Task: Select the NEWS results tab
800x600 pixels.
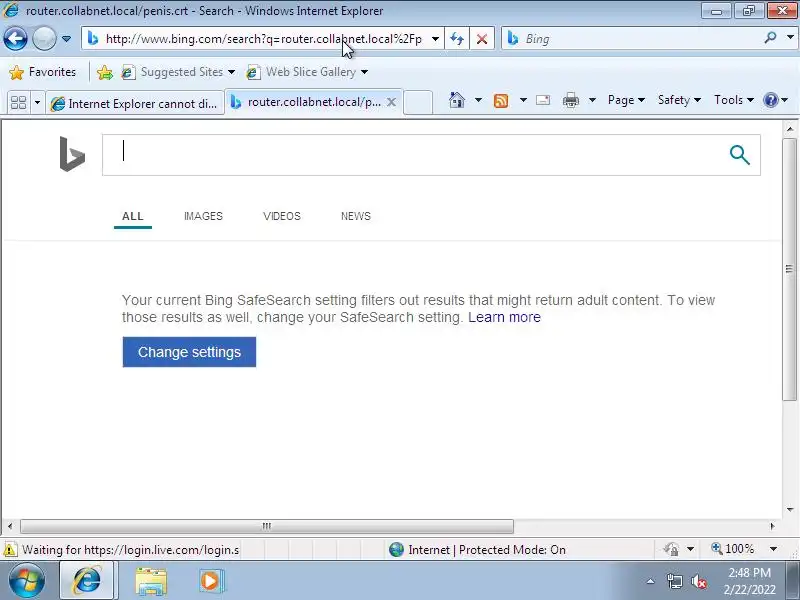Action: click(356, 216)
